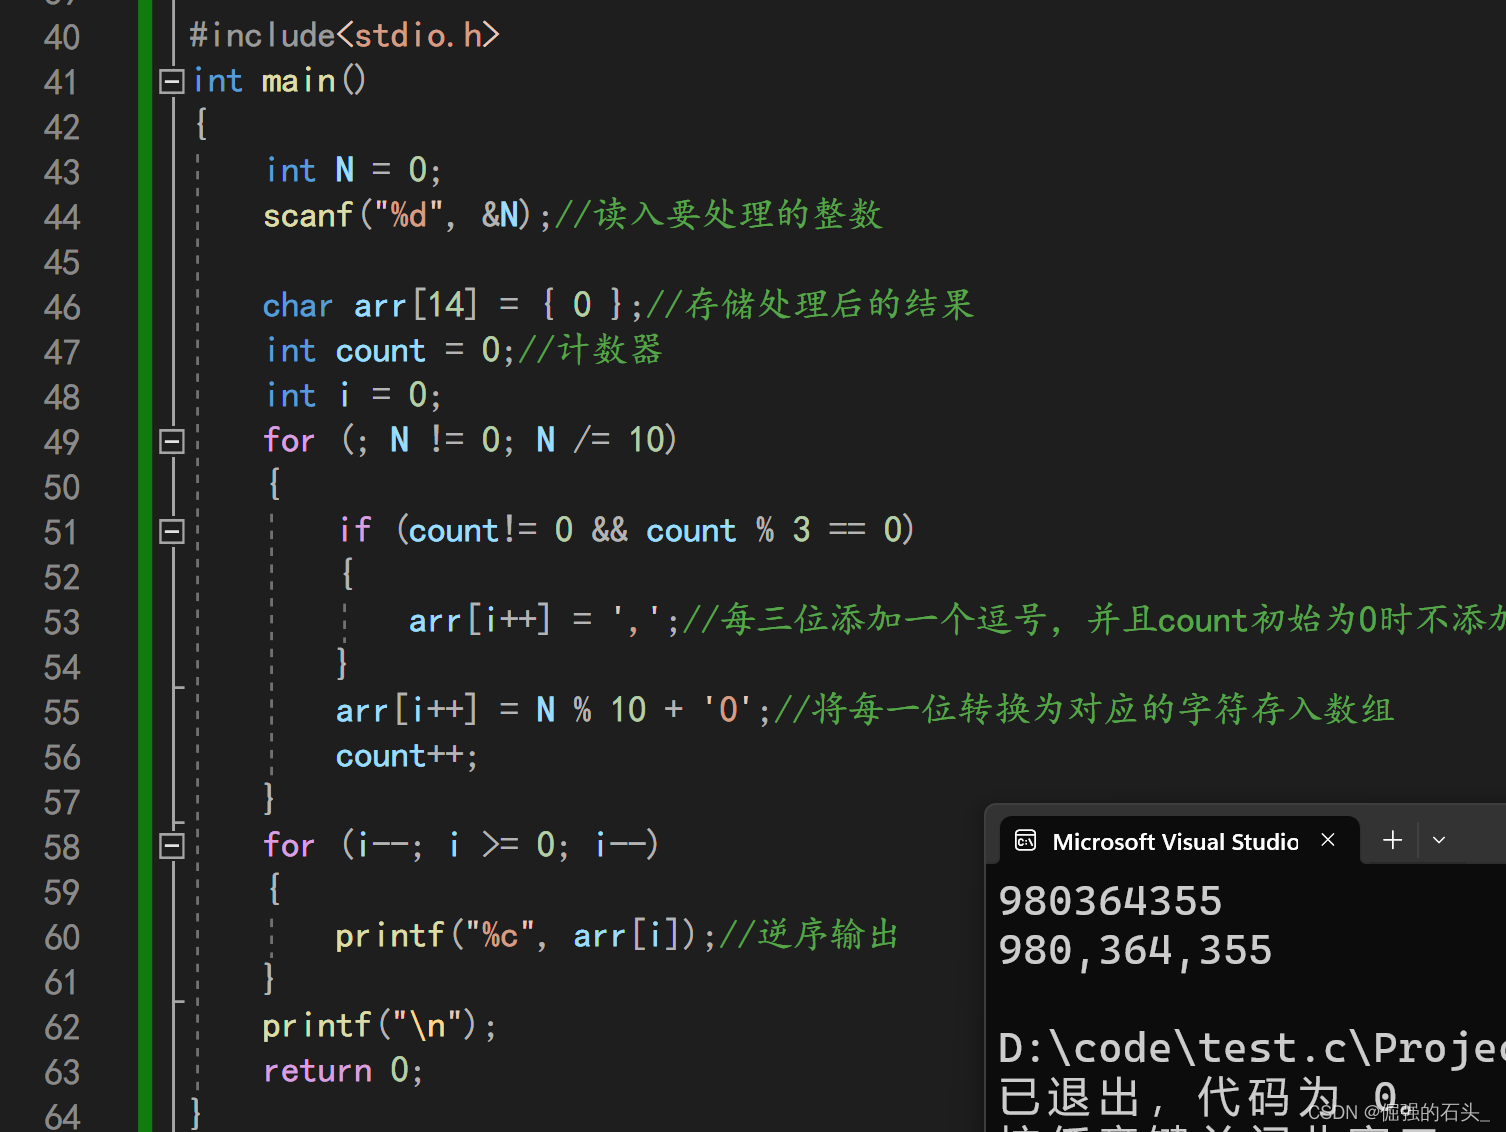Collapse the first for loop on line 49
The image size is (1506, 1132).
pos(172,441)
